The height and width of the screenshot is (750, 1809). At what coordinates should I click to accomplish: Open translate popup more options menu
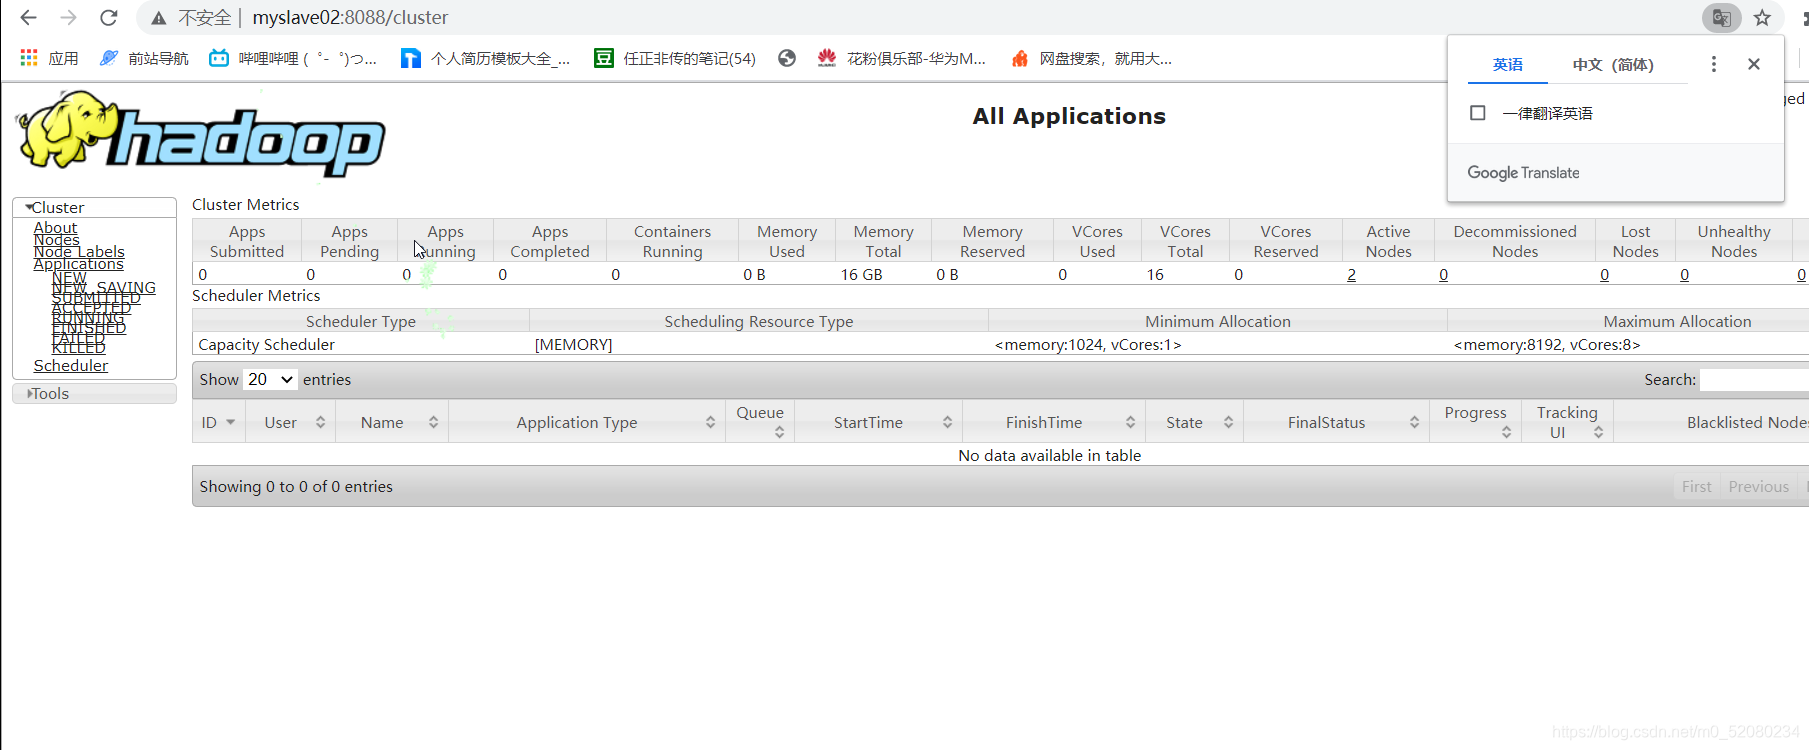click(x=1713, y=64)
